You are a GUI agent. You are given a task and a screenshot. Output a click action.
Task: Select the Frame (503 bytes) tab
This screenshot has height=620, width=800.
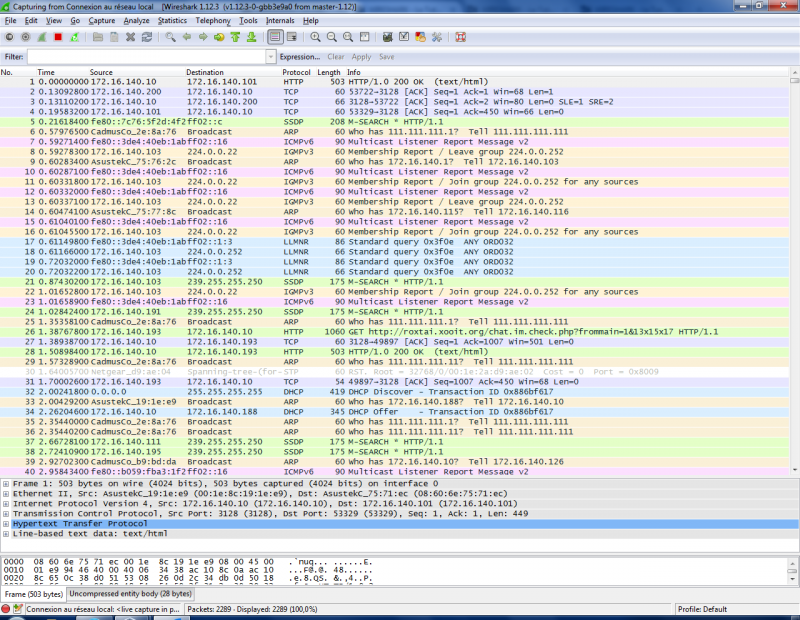click(x=33, y=594)
